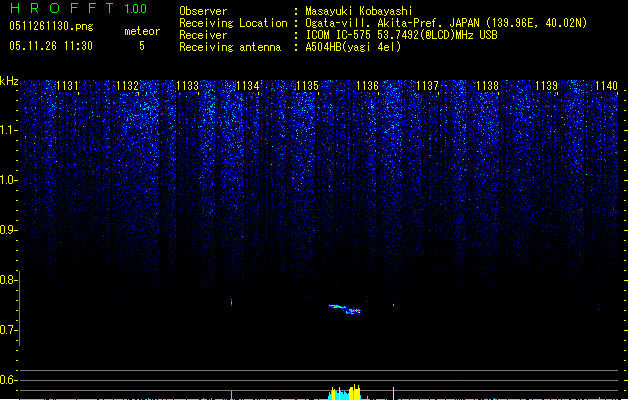Image resolution: width=629 pixels, height=400 pixels.
Task: Click the 1134 time marker
Action: 248,86
